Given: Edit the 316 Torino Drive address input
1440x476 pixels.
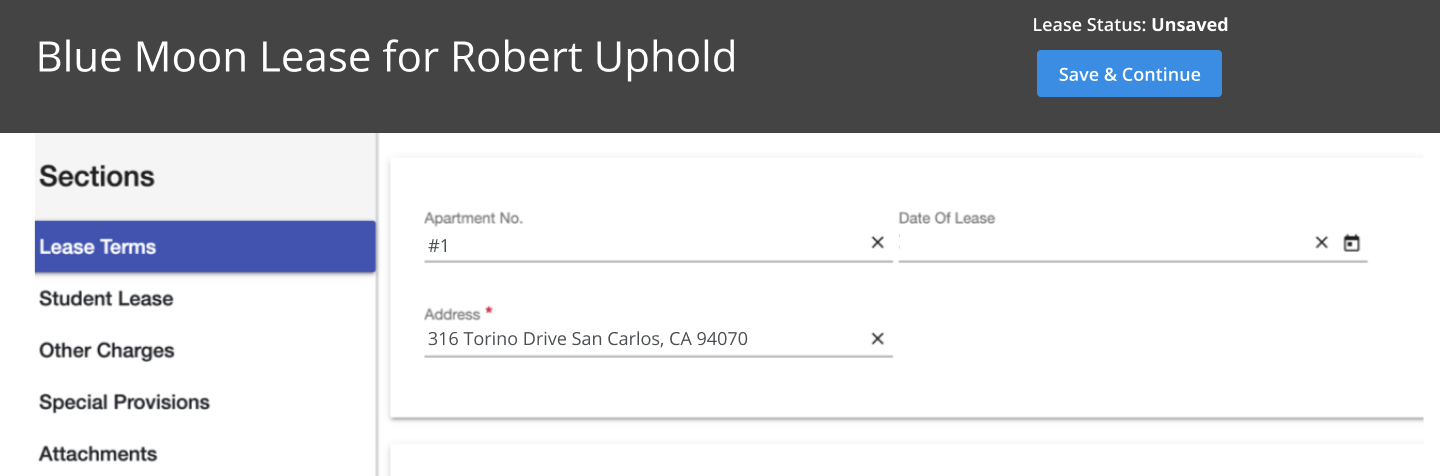Looking at the screenshot, I should click(x=640, y=340).
